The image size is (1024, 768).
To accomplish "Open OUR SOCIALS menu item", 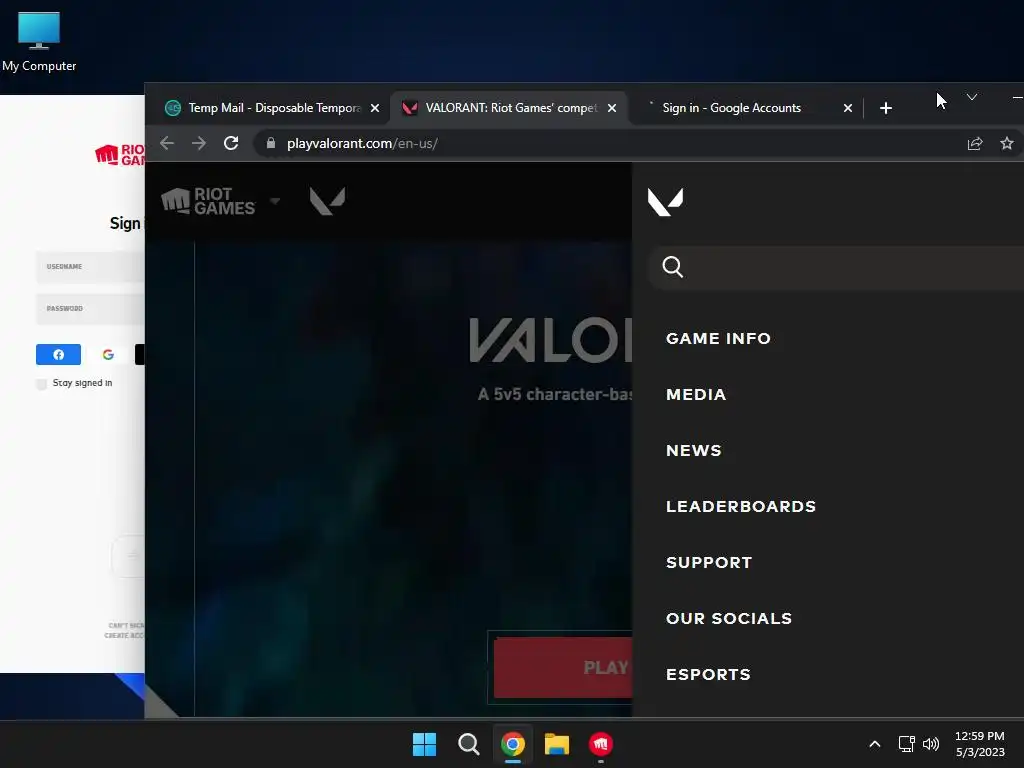I will (729, 618).
